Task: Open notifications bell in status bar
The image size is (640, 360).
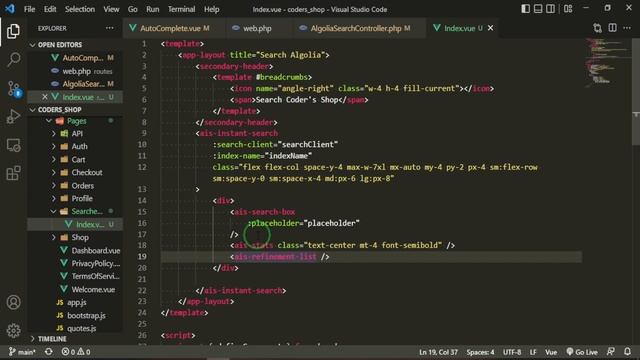Action: (627, 352)
